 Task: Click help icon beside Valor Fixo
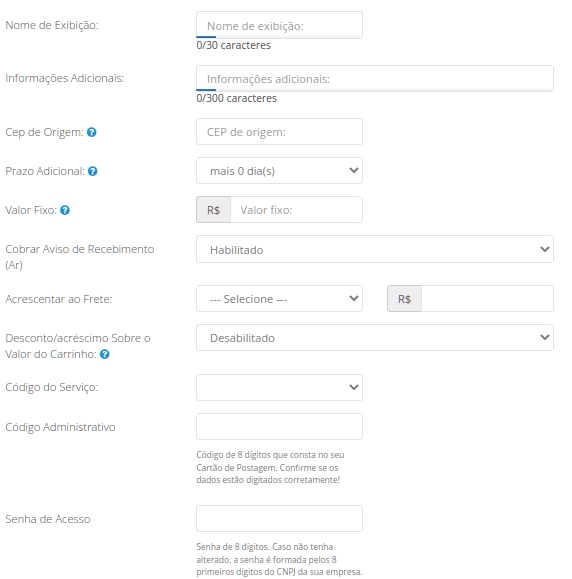click(x=65, y=210)
